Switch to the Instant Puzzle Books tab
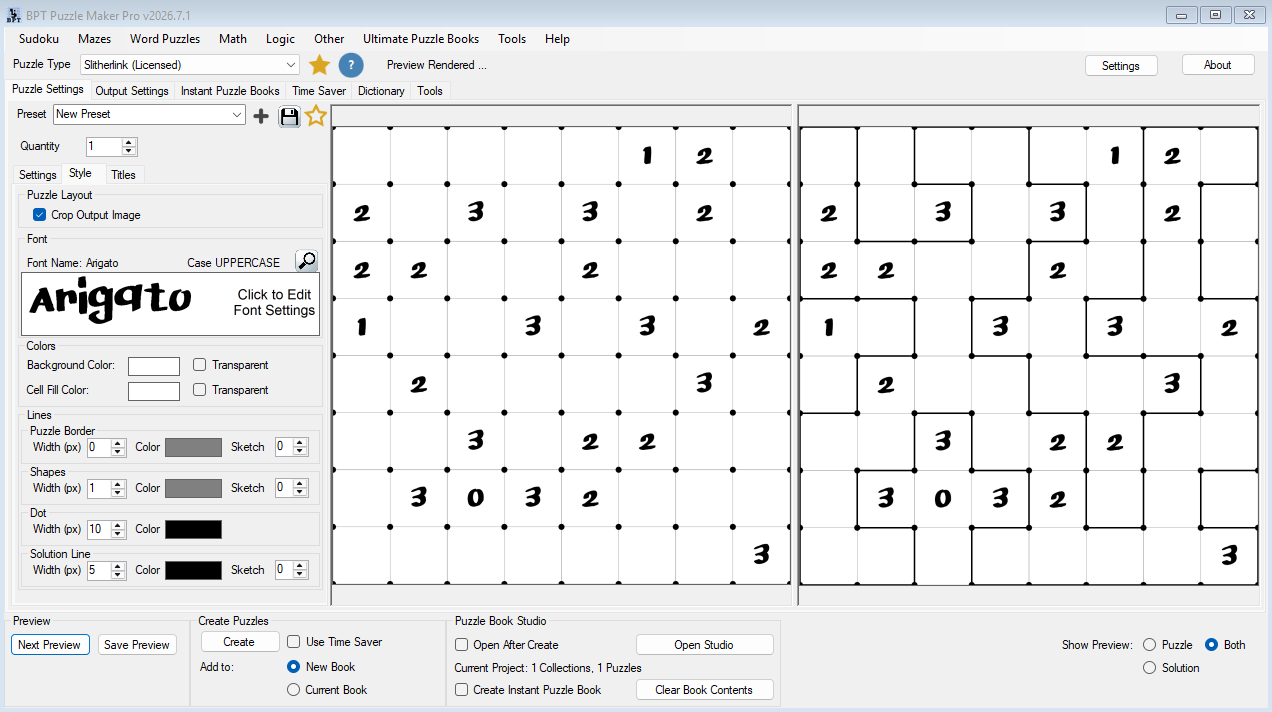Image resolution: width=1272 pixels, height=712 pixels. 230,91
